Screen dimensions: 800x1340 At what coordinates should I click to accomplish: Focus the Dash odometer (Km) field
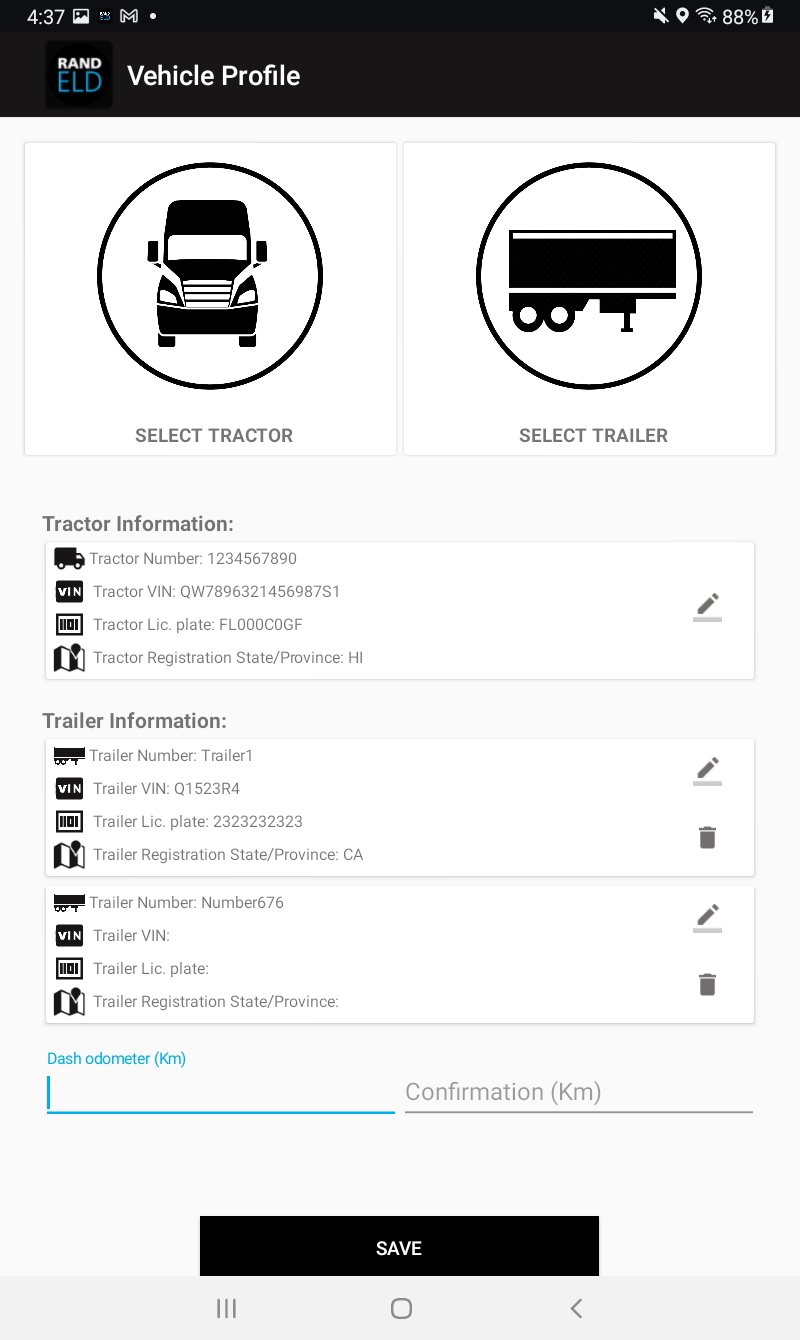[221, 1092]
